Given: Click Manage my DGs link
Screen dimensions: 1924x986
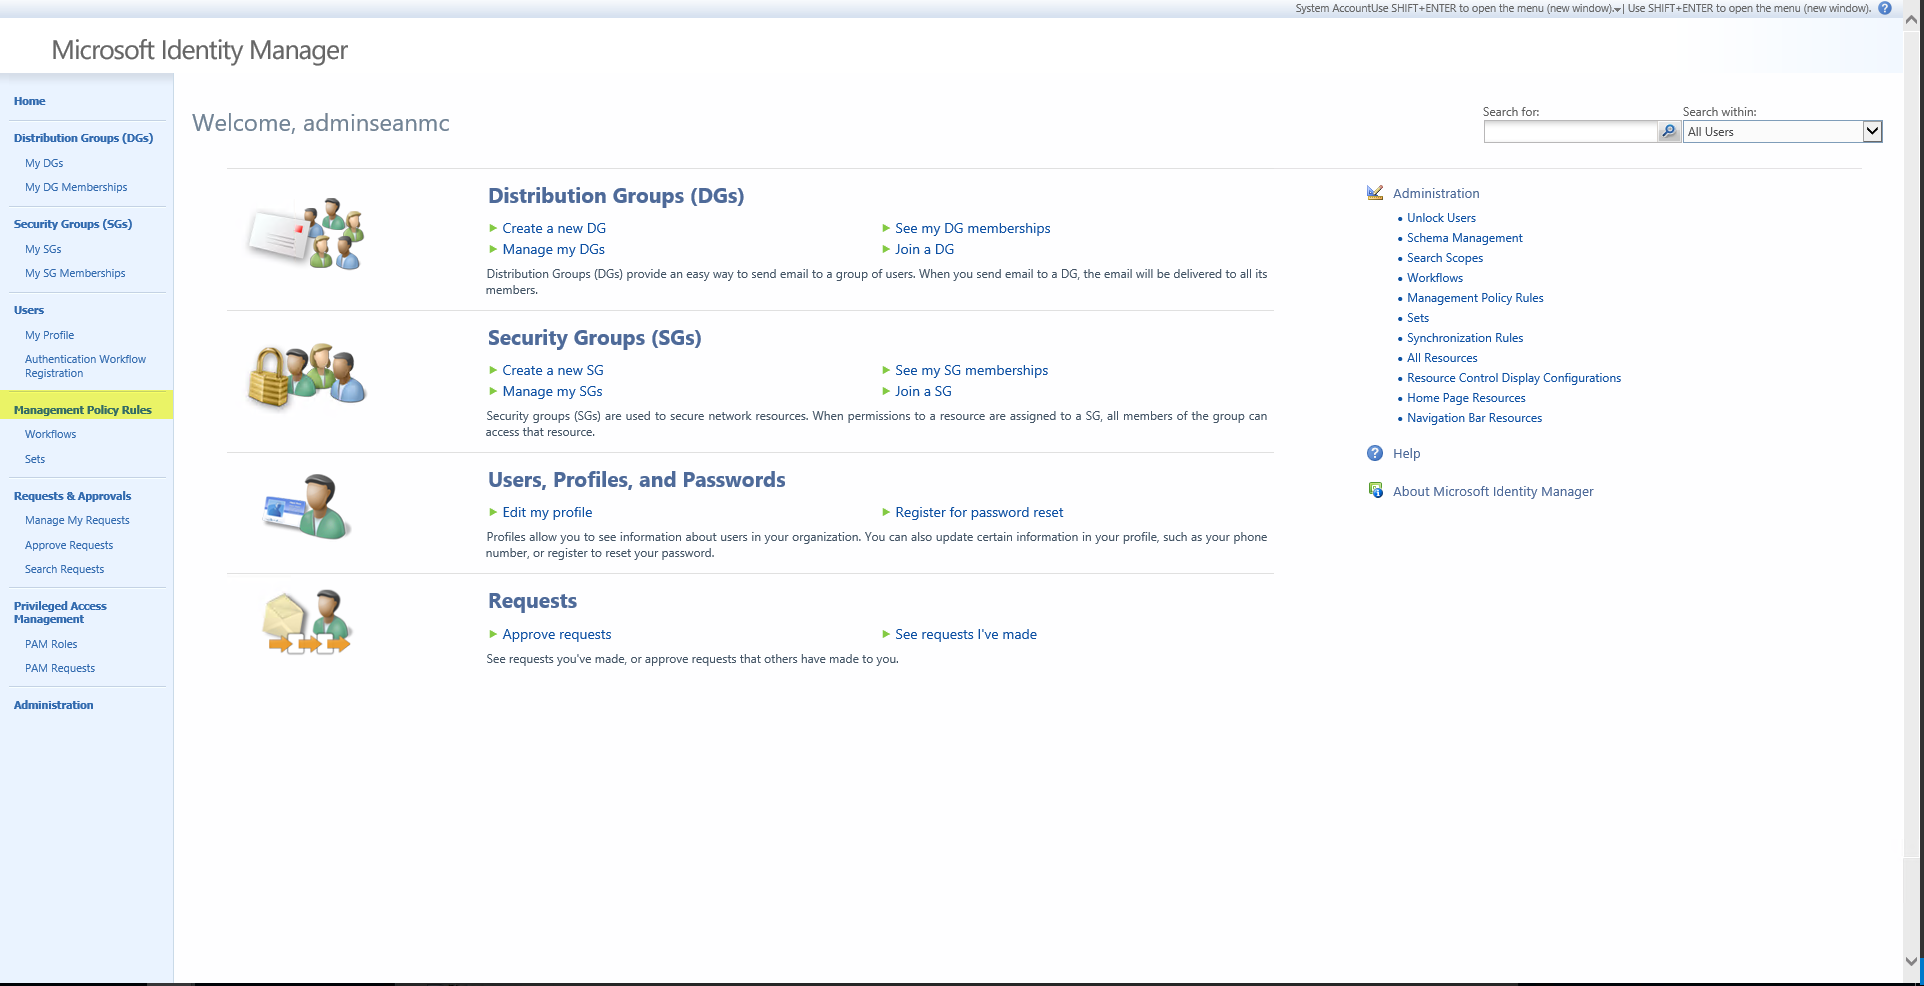Looking at the screenshot, I should (553, 249).
